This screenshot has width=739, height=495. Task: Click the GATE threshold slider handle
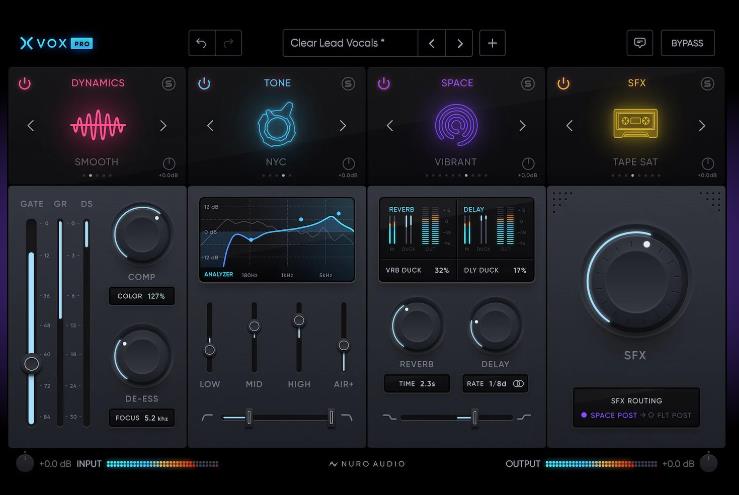pos(32,364)
